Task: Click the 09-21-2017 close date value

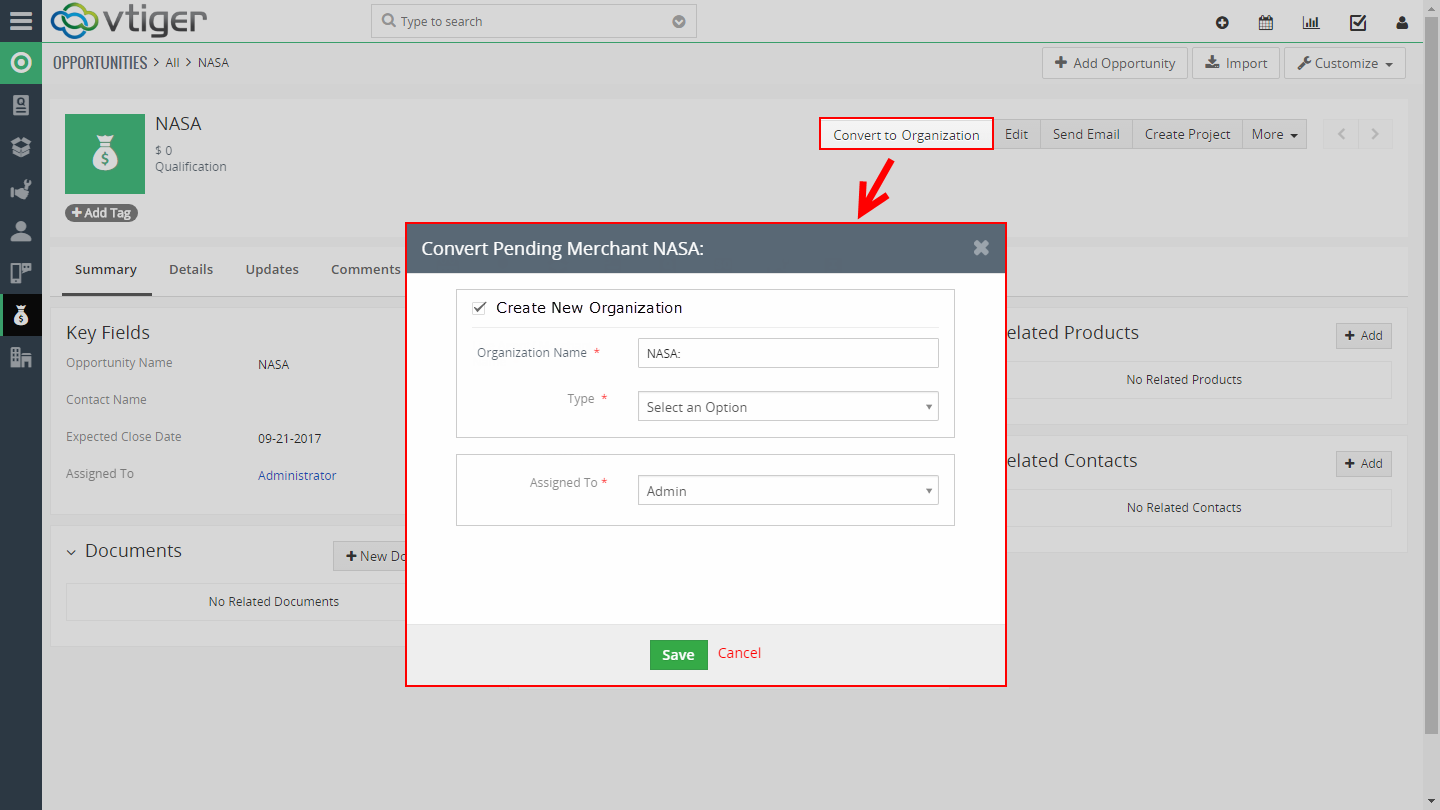Action: (289, 438)
